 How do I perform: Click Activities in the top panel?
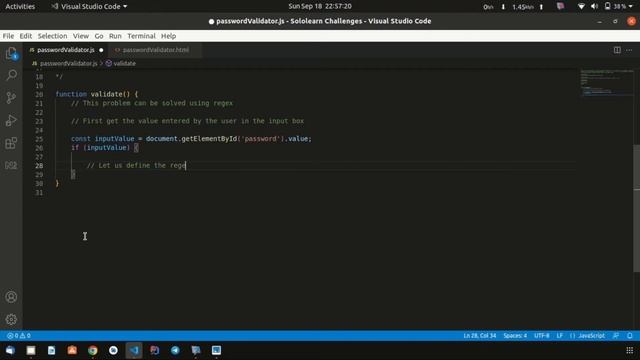(x=20, y=6)
